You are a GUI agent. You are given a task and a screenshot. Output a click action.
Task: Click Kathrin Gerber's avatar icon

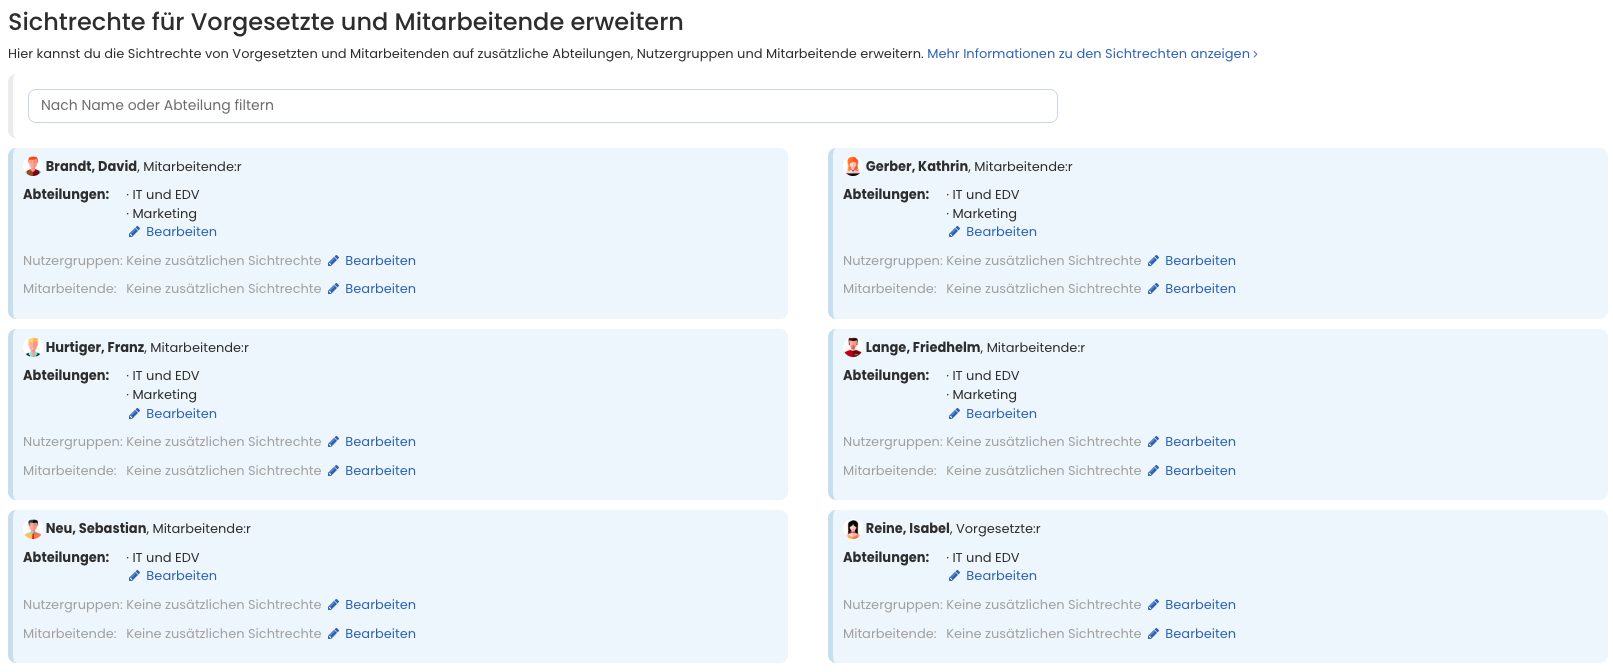pyautogui.click(x=853, y=167)
